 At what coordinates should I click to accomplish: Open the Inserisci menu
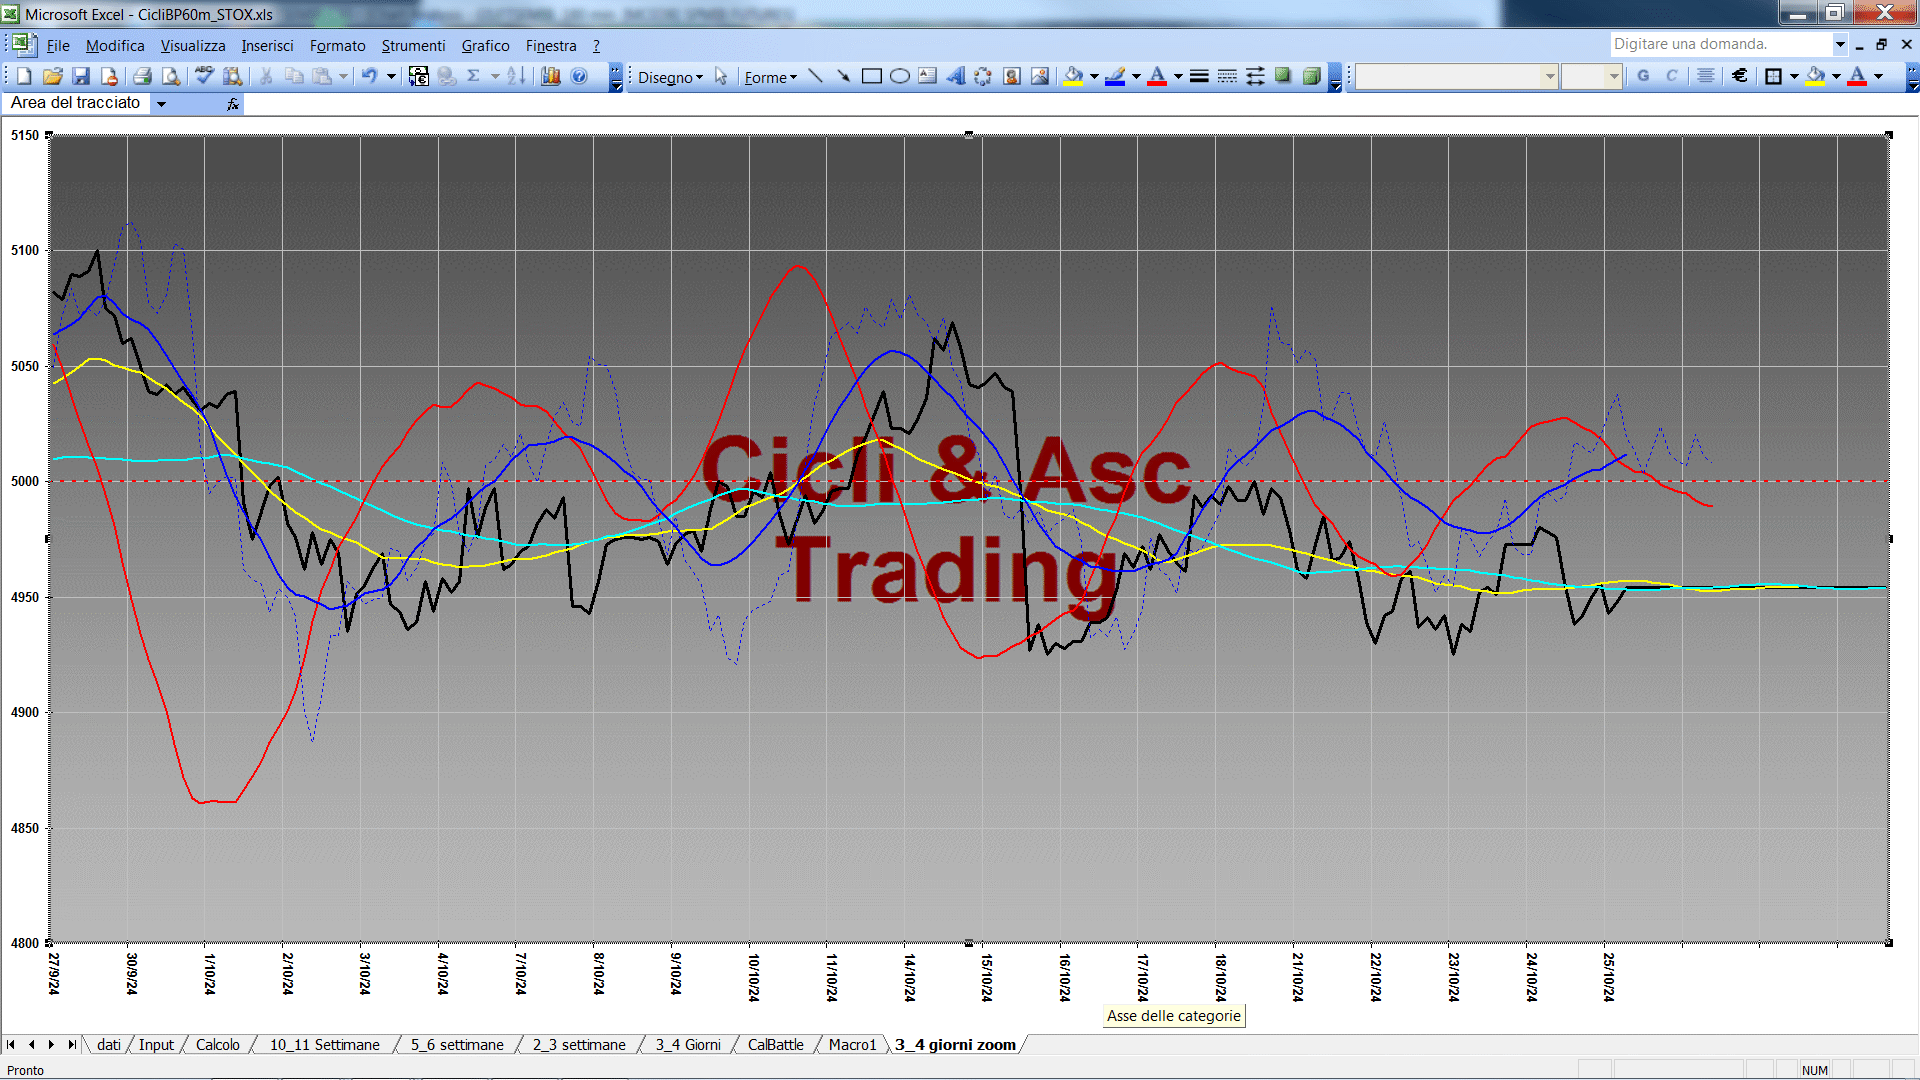tap(267, 46)
